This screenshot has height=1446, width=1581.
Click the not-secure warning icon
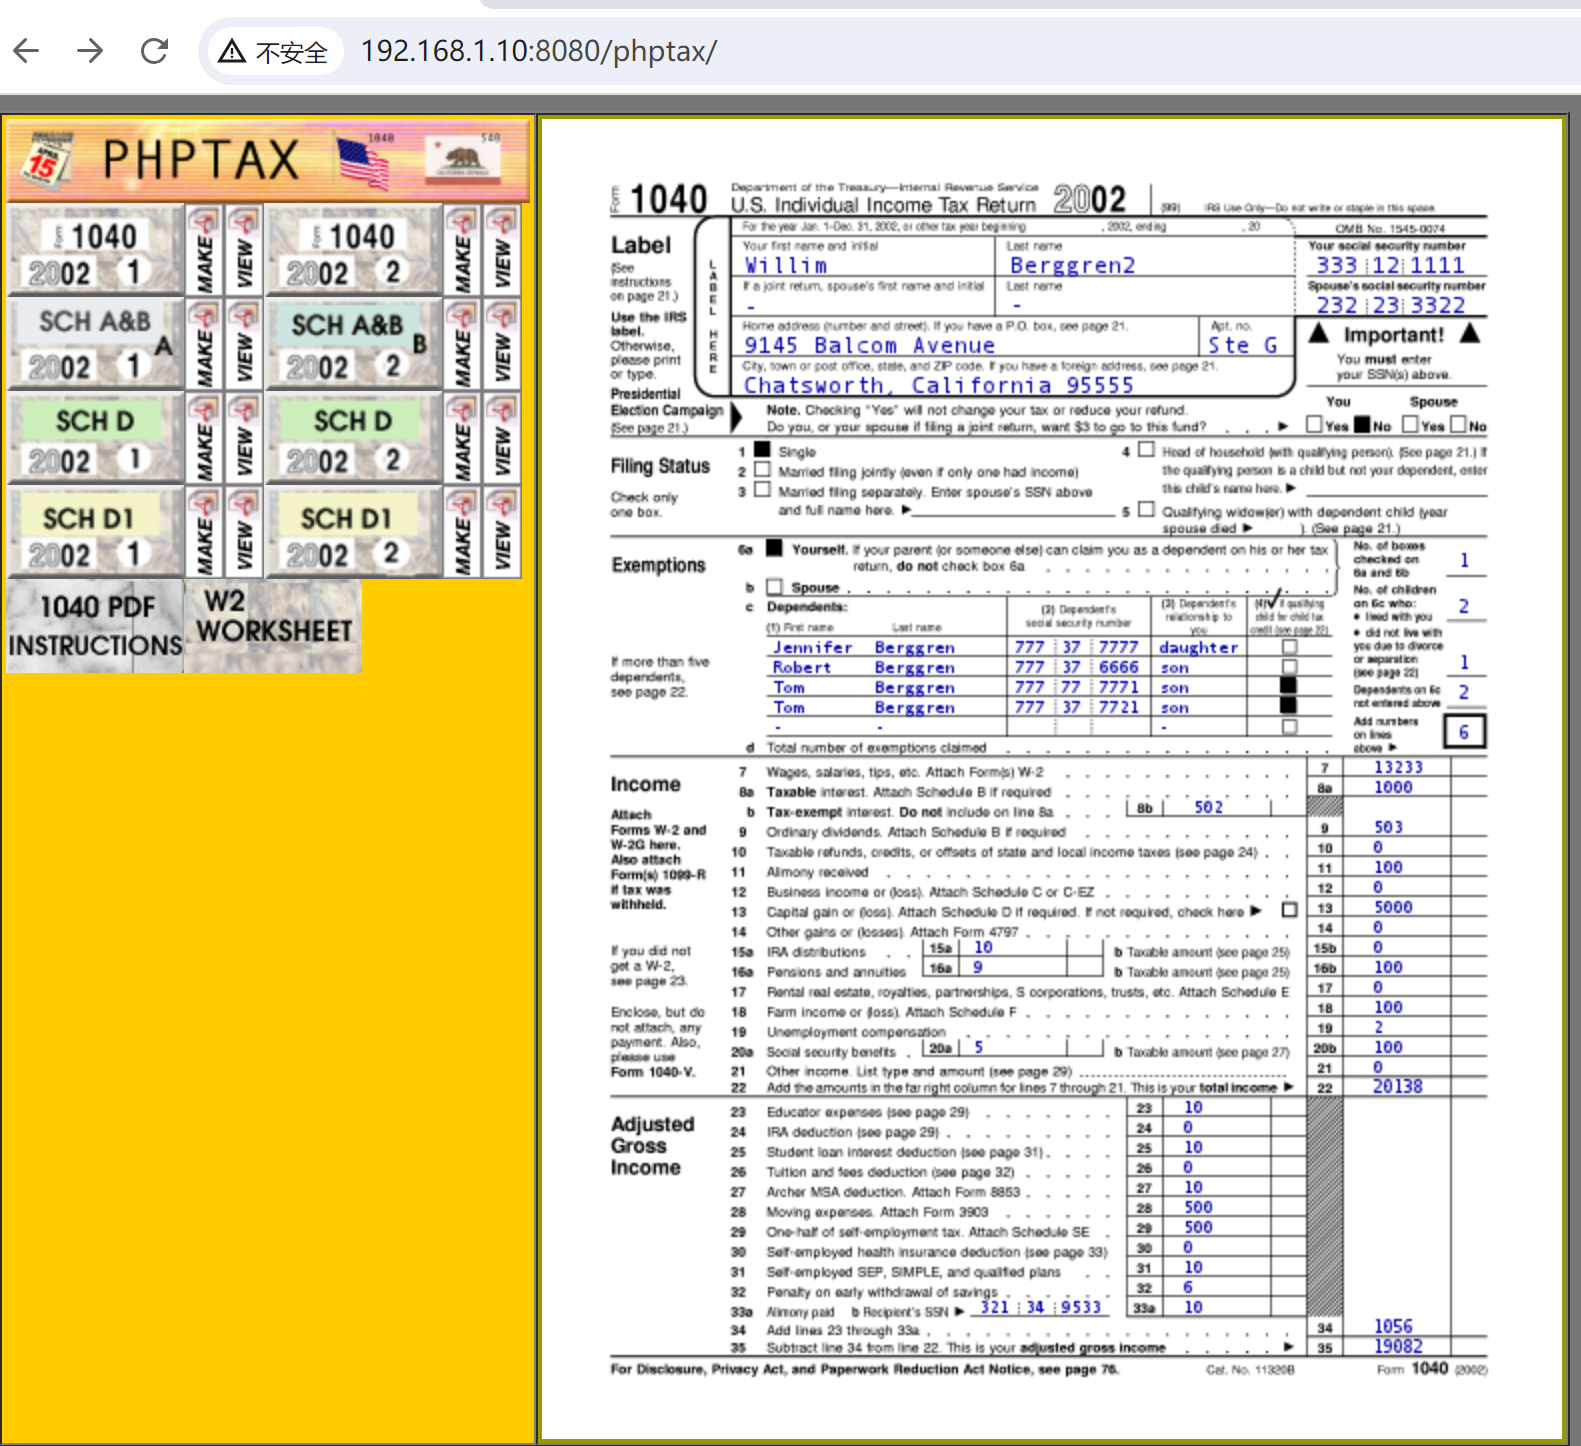click(x=232, y=51)
